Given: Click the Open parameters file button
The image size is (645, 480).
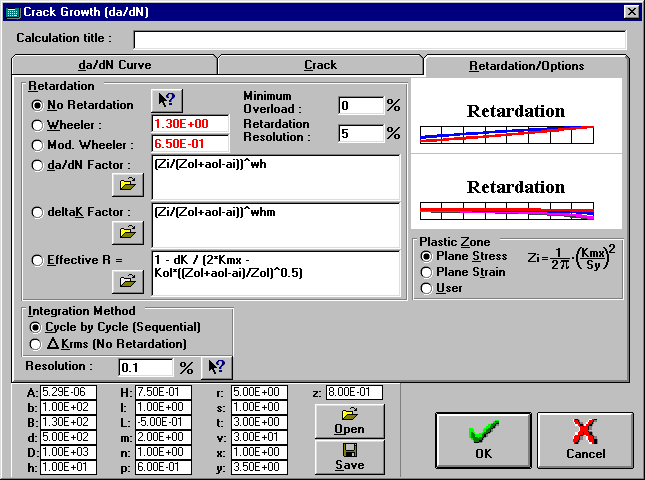Looking at the screenshot, I should coord(349,420).
